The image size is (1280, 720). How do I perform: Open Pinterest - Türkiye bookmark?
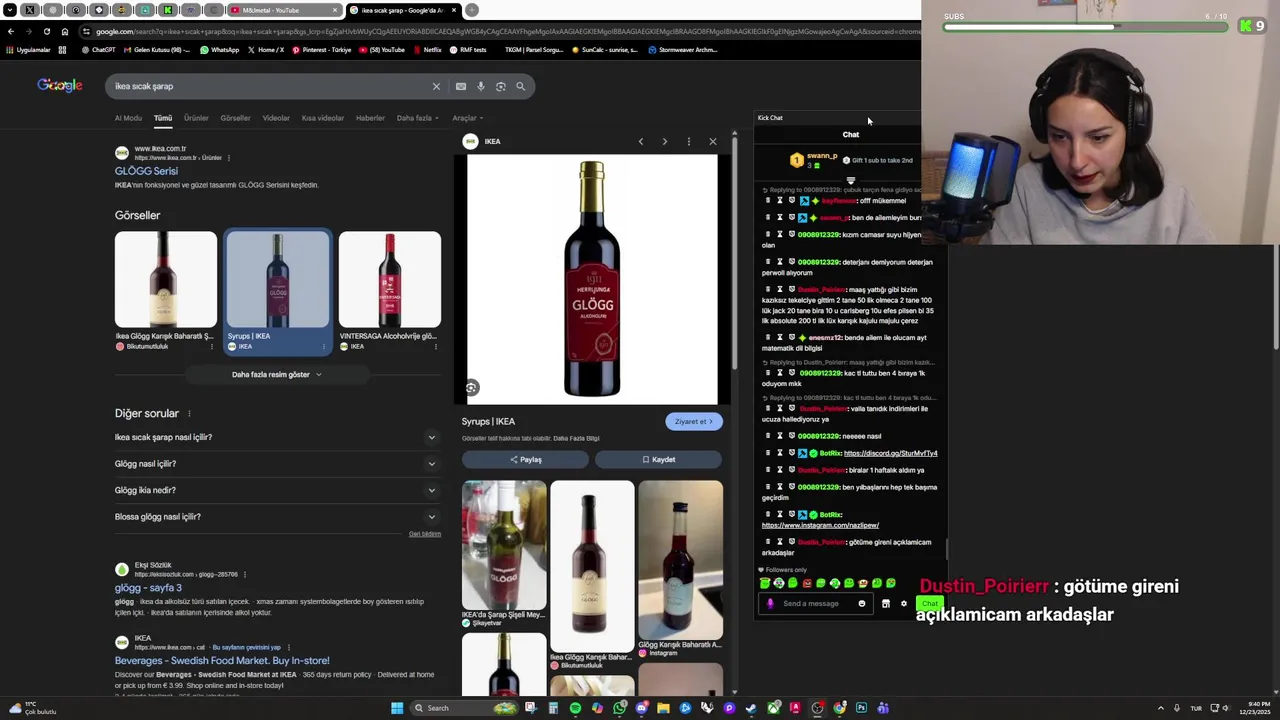click(321, 49)
